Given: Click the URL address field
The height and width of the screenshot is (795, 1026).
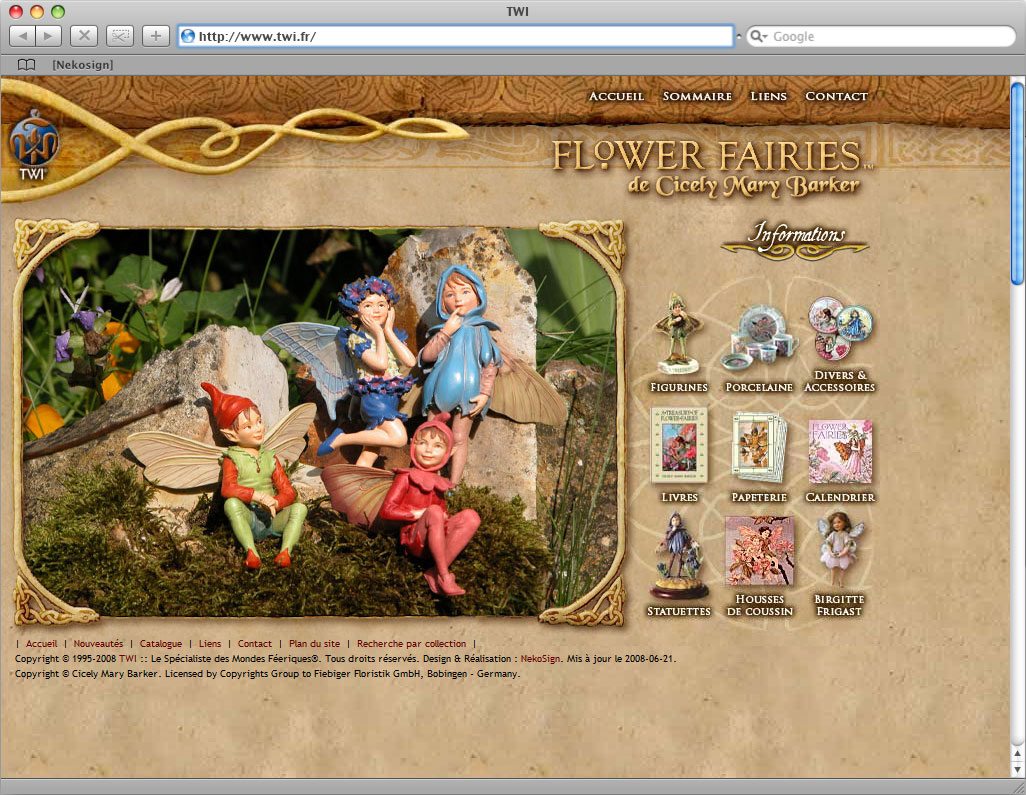Looking at the screenshot, I should click(x=455, y=36).
